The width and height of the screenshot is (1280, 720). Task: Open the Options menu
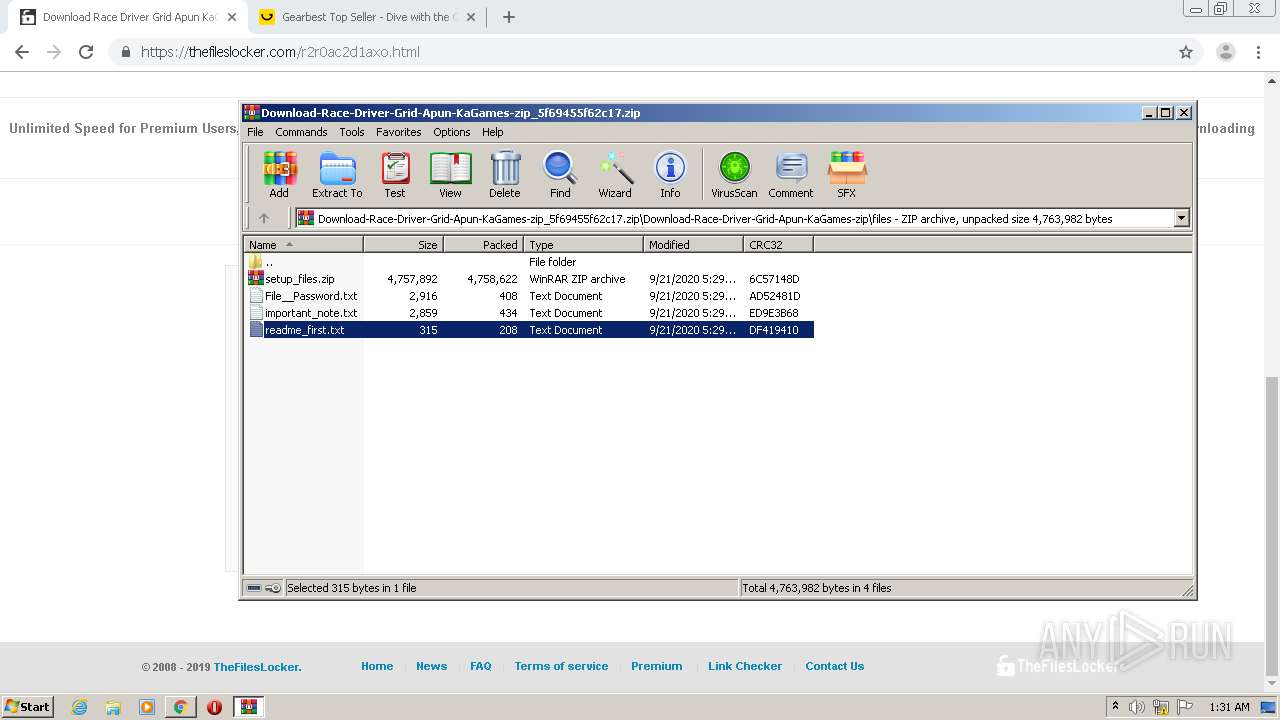[x=451, y=132]
